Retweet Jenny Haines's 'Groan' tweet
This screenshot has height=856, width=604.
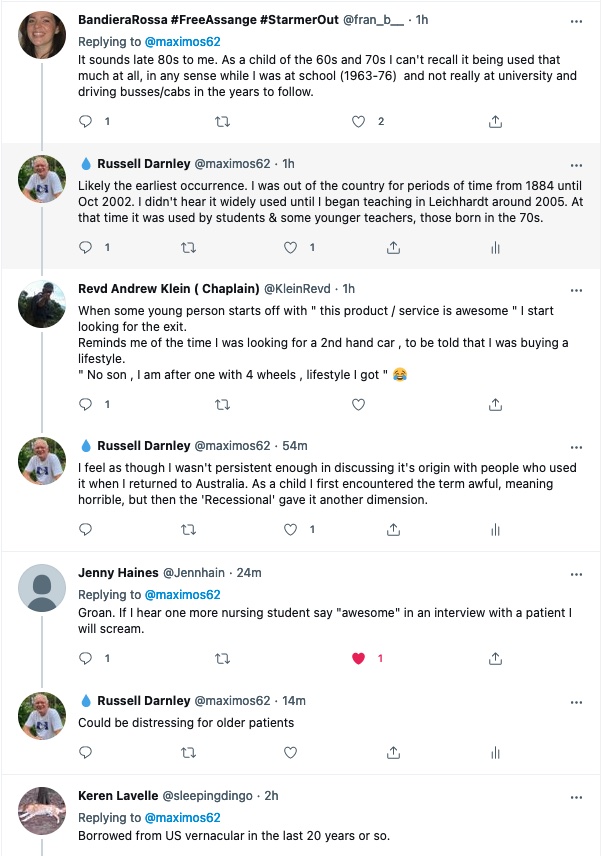223,658
